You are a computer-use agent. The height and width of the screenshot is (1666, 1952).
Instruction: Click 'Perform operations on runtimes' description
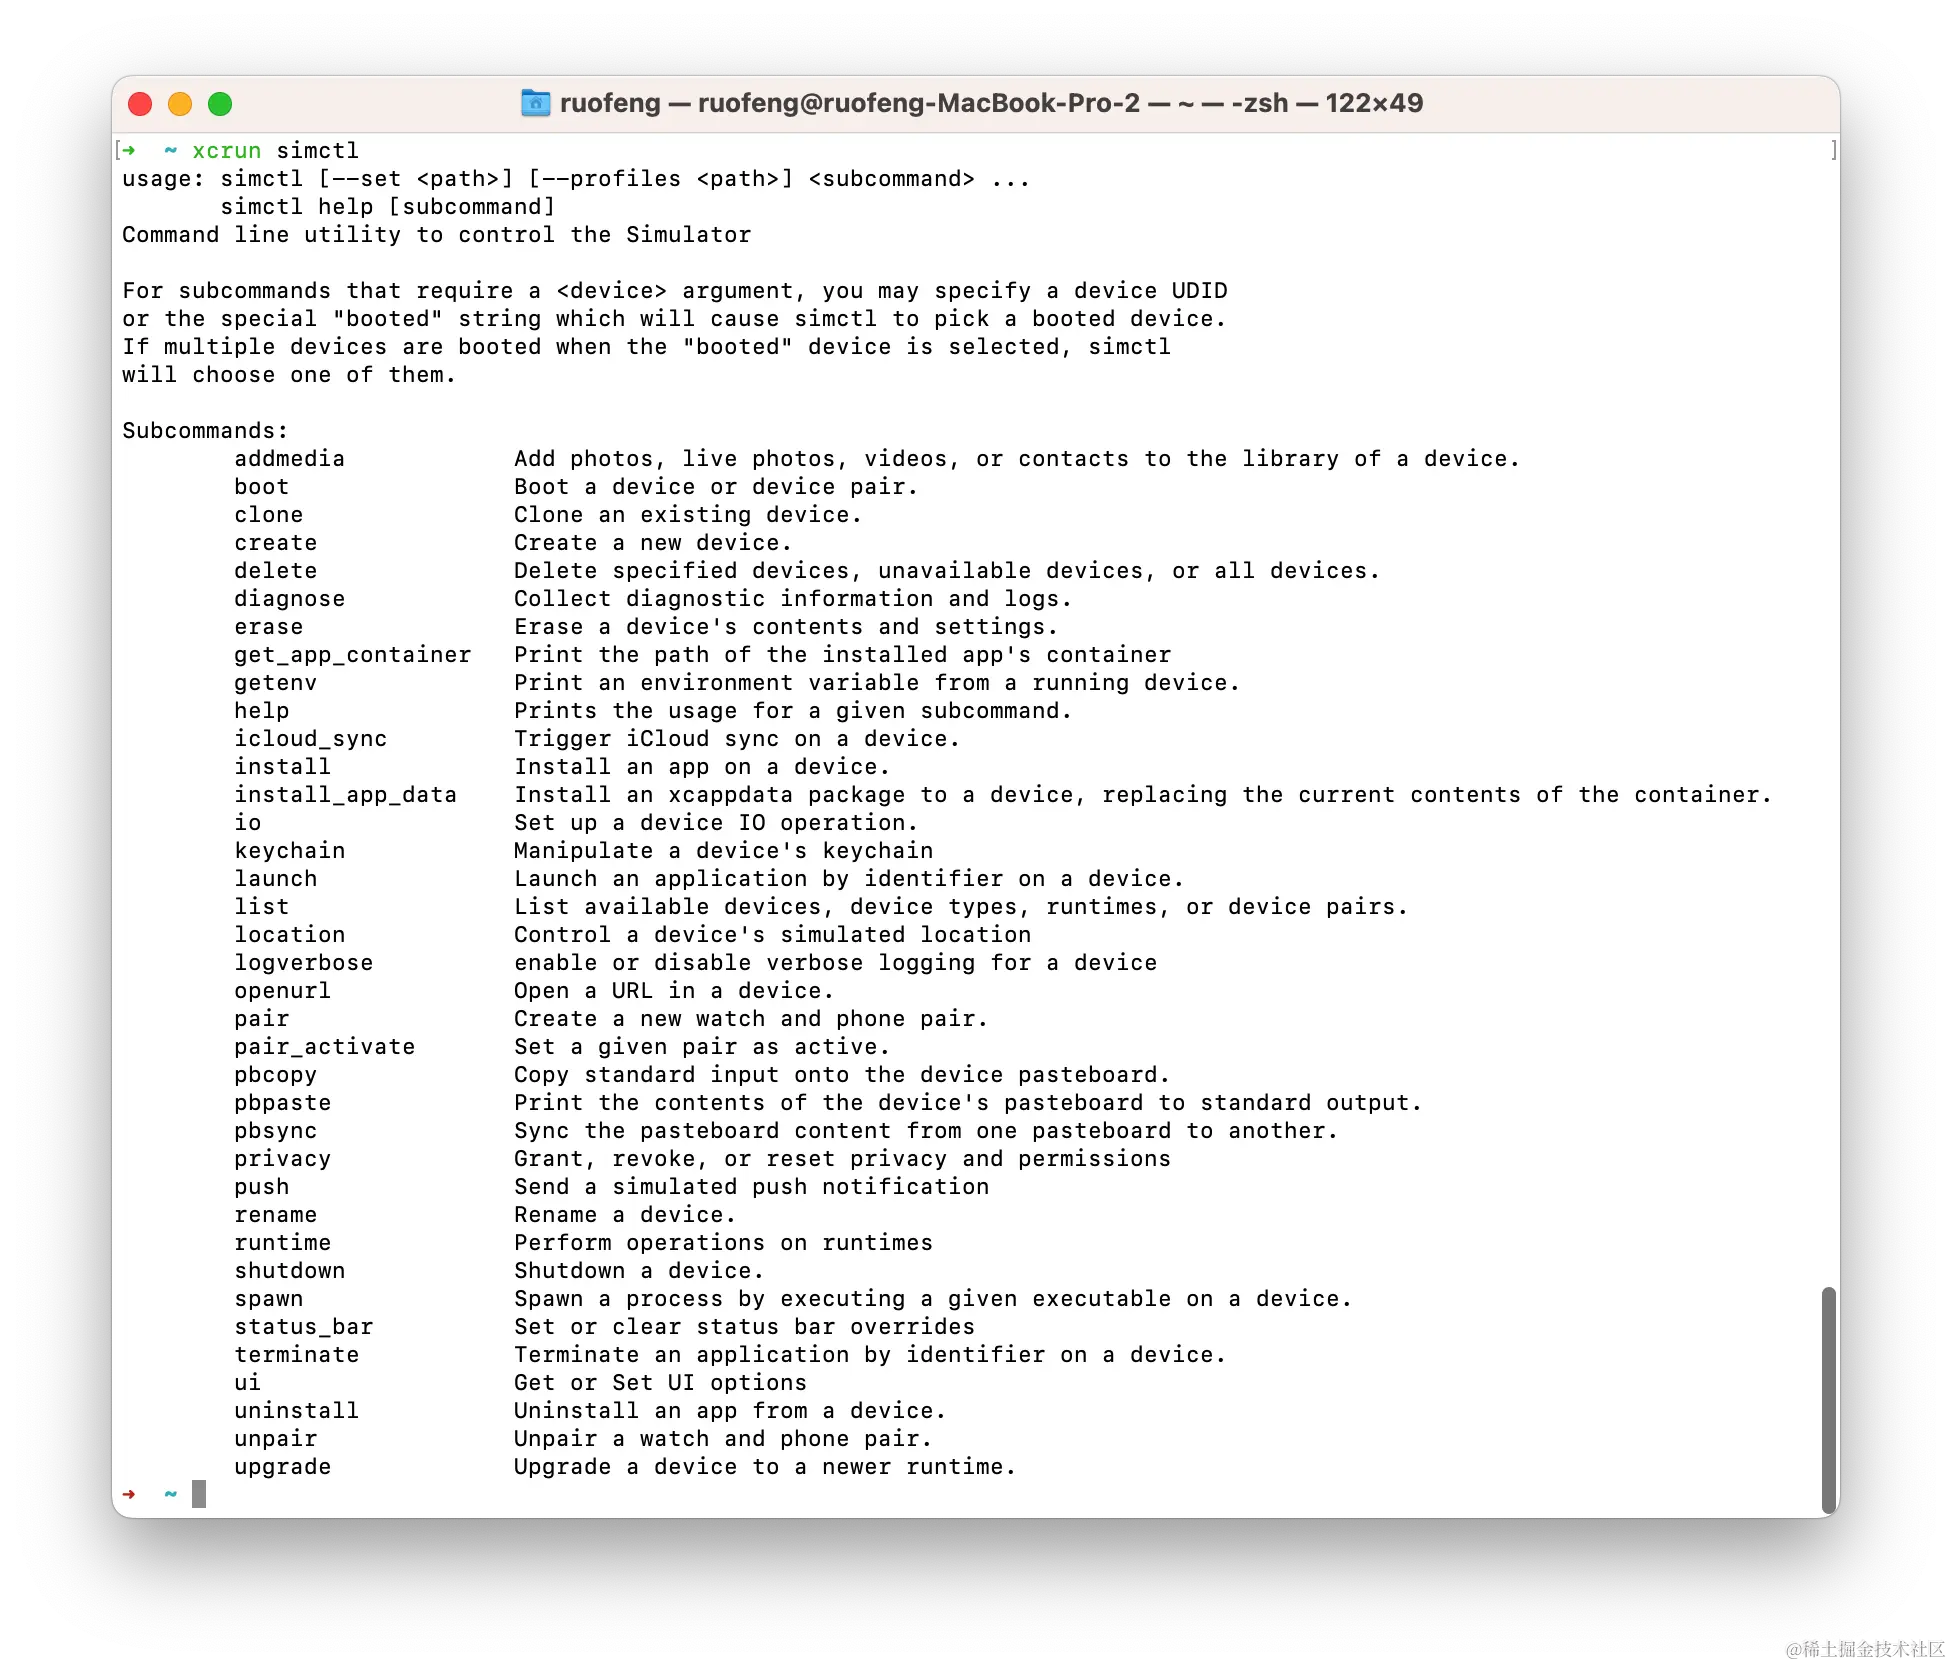pos(724,1243)
